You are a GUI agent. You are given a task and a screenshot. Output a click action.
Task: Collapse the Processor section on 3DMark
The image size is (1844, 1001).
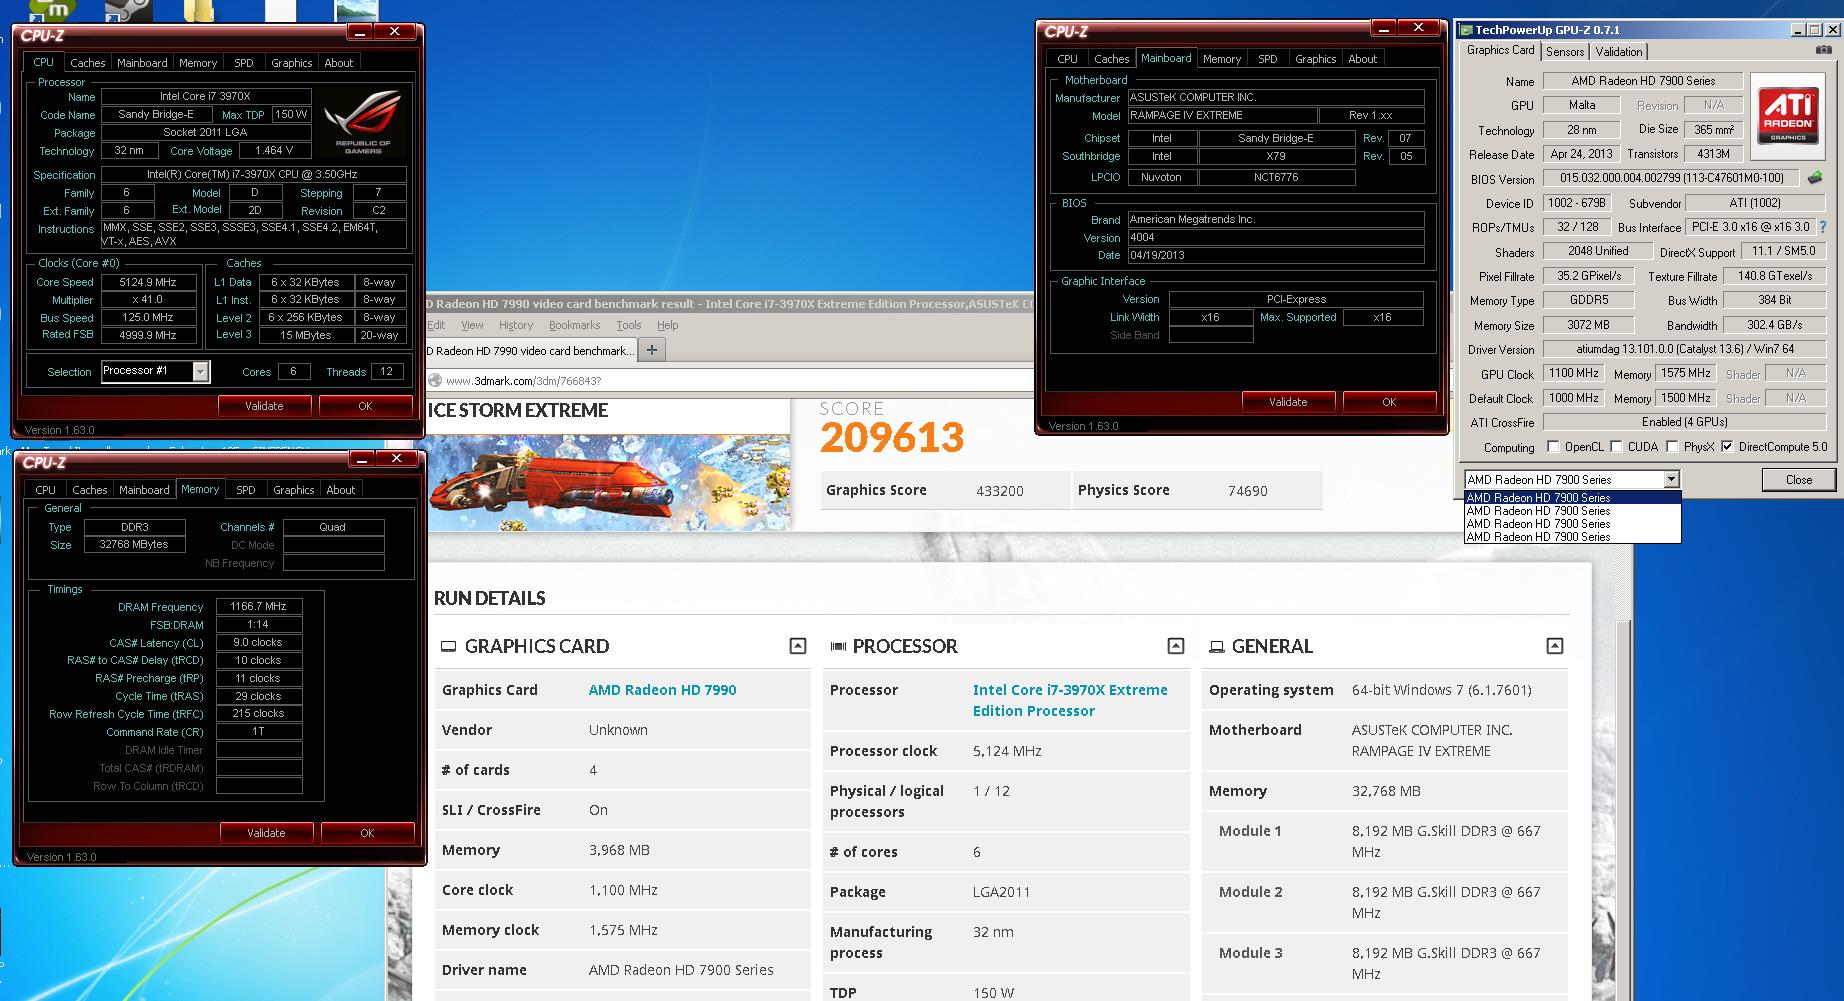coord(1176,646)
